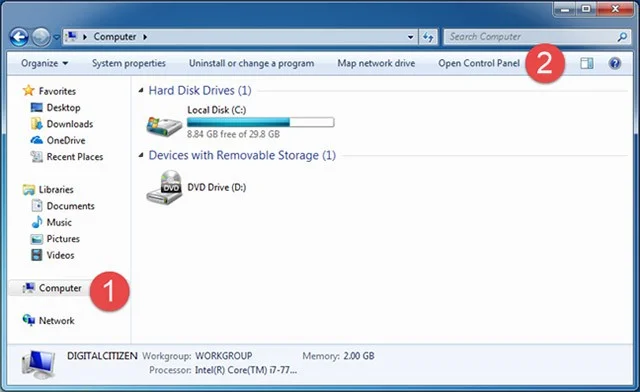Screen dimensions: 640x392
Task: Click the Hard Disk Drives (1) header
Action: (200, 90)
